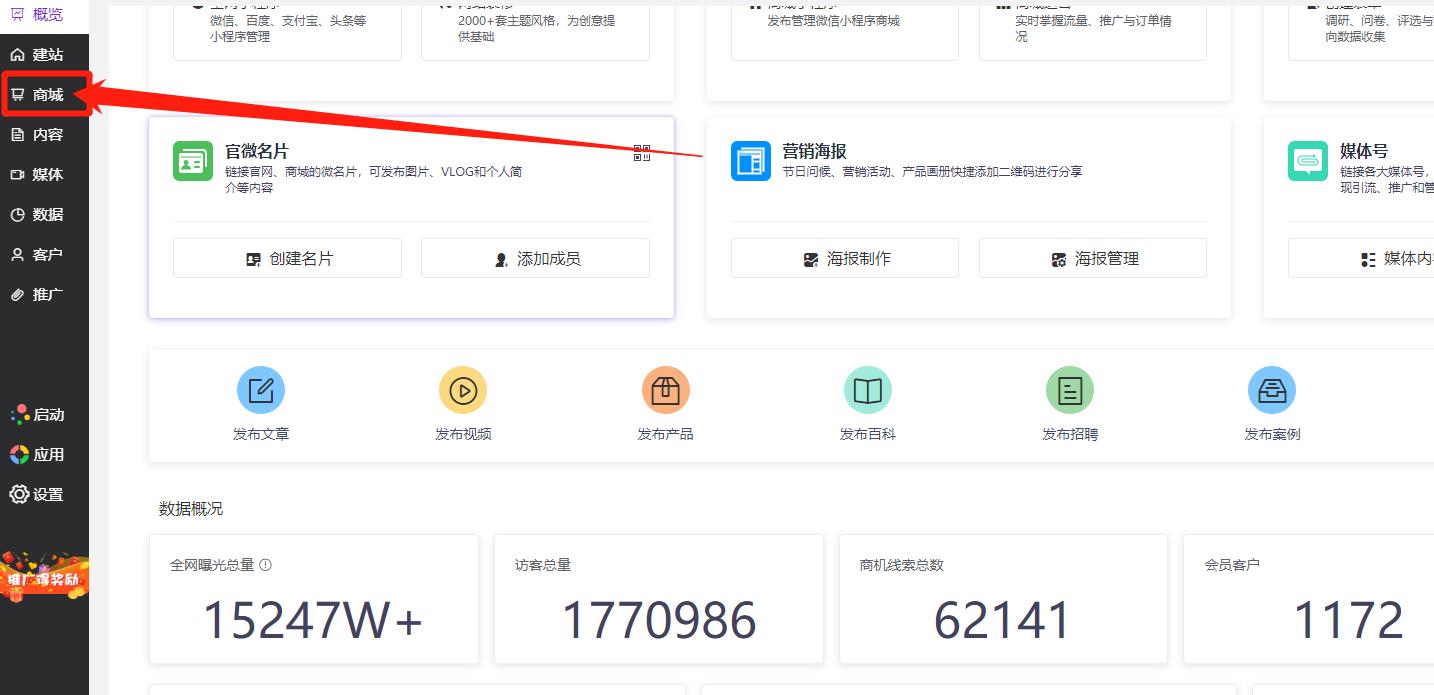Click the 62141 business leads number
Viewport: 1434px width, 695px height.
pyautogui.click(x=1002, y=620)
